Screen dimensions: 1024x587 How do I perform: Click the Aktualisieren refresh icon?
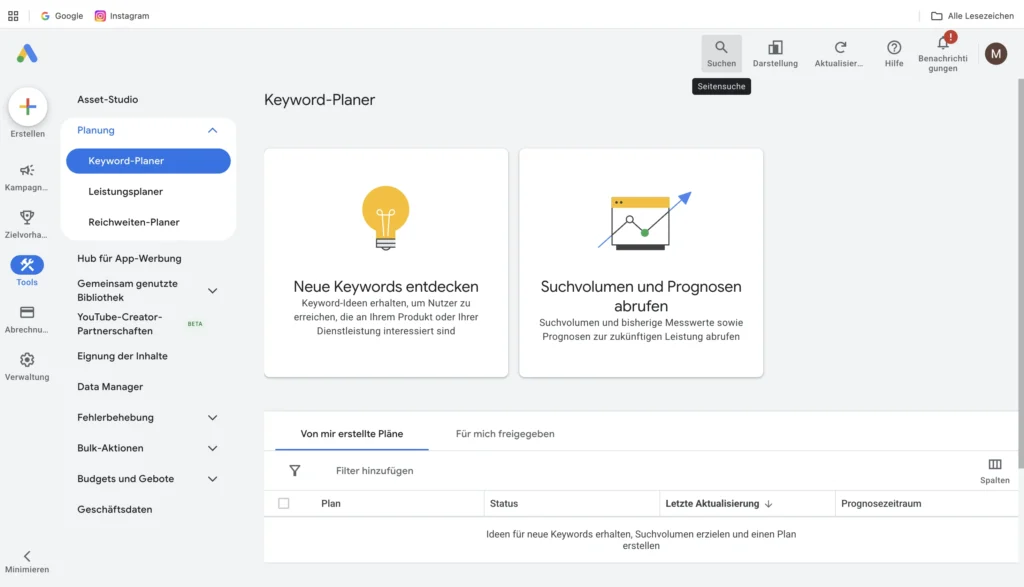(x=840, y=47)
